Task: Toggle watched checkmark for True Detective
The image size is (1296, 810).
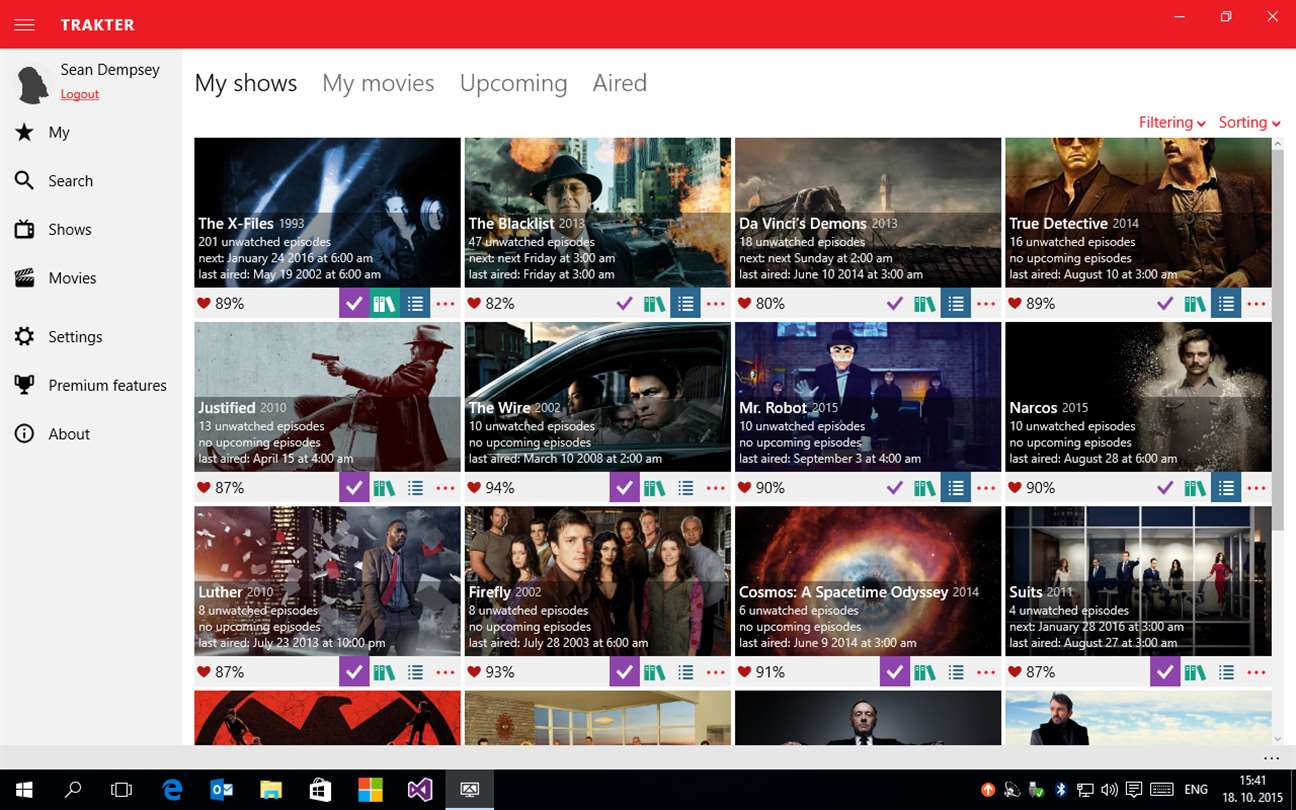Action: (1165, 303)
